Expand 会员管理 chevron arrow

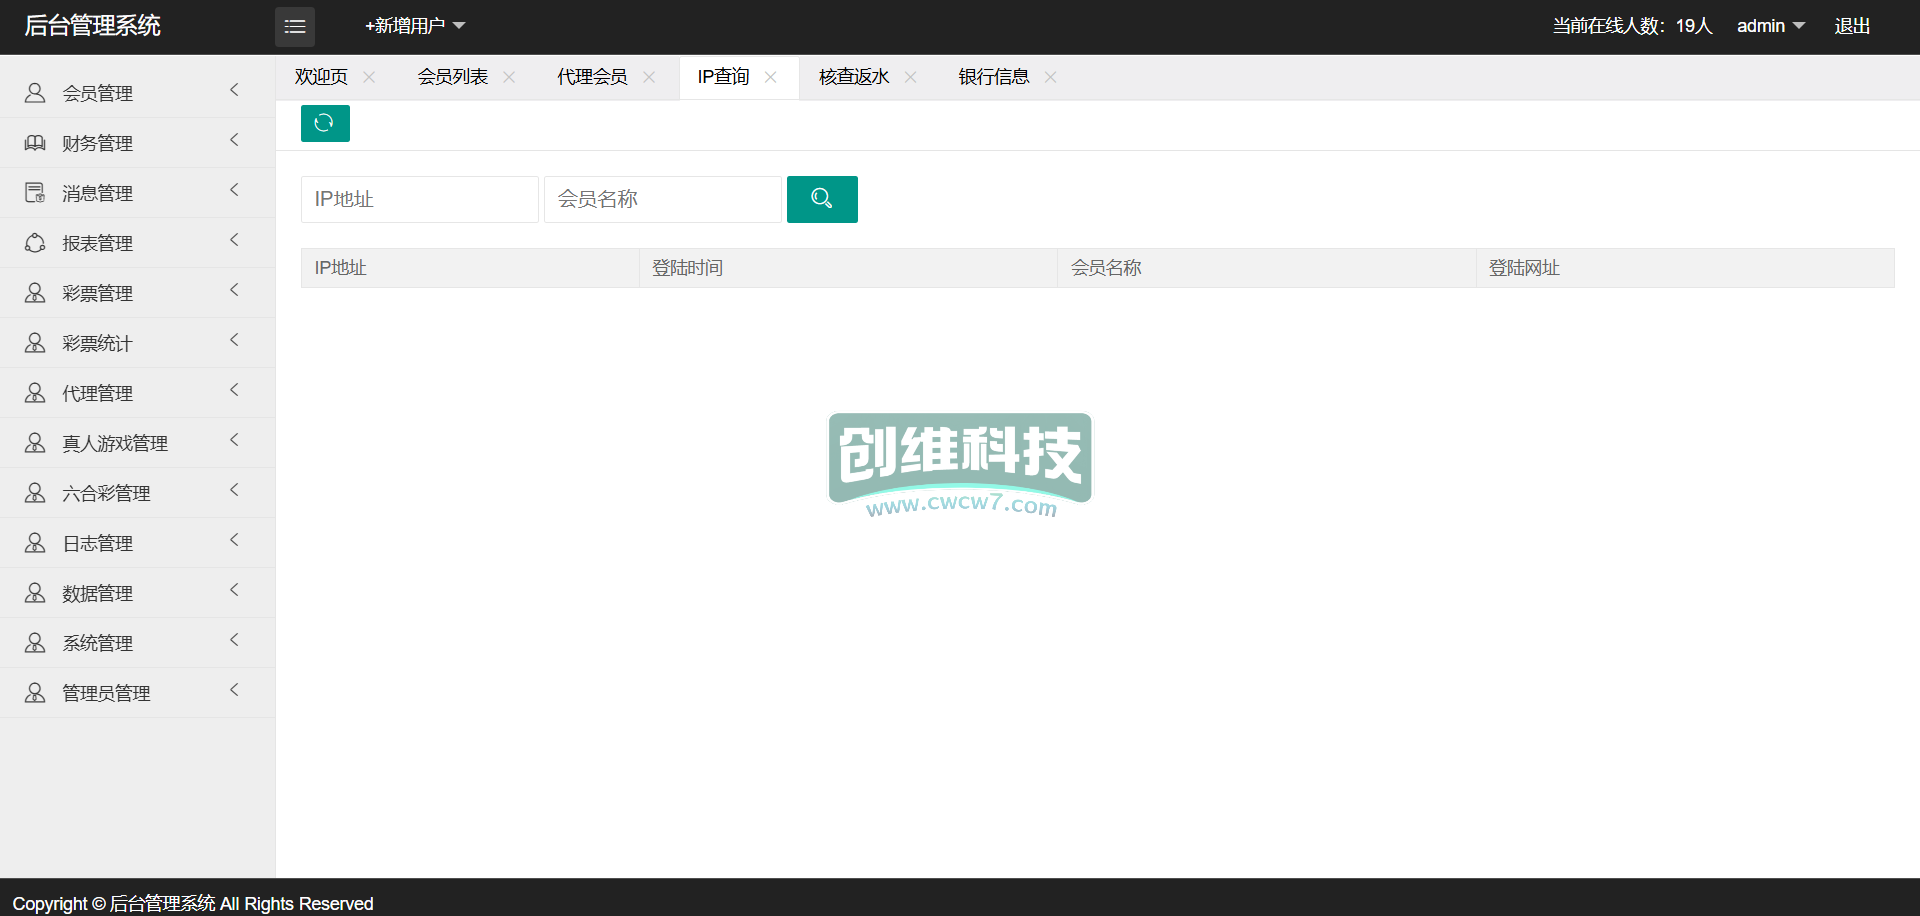coord(235,90)
